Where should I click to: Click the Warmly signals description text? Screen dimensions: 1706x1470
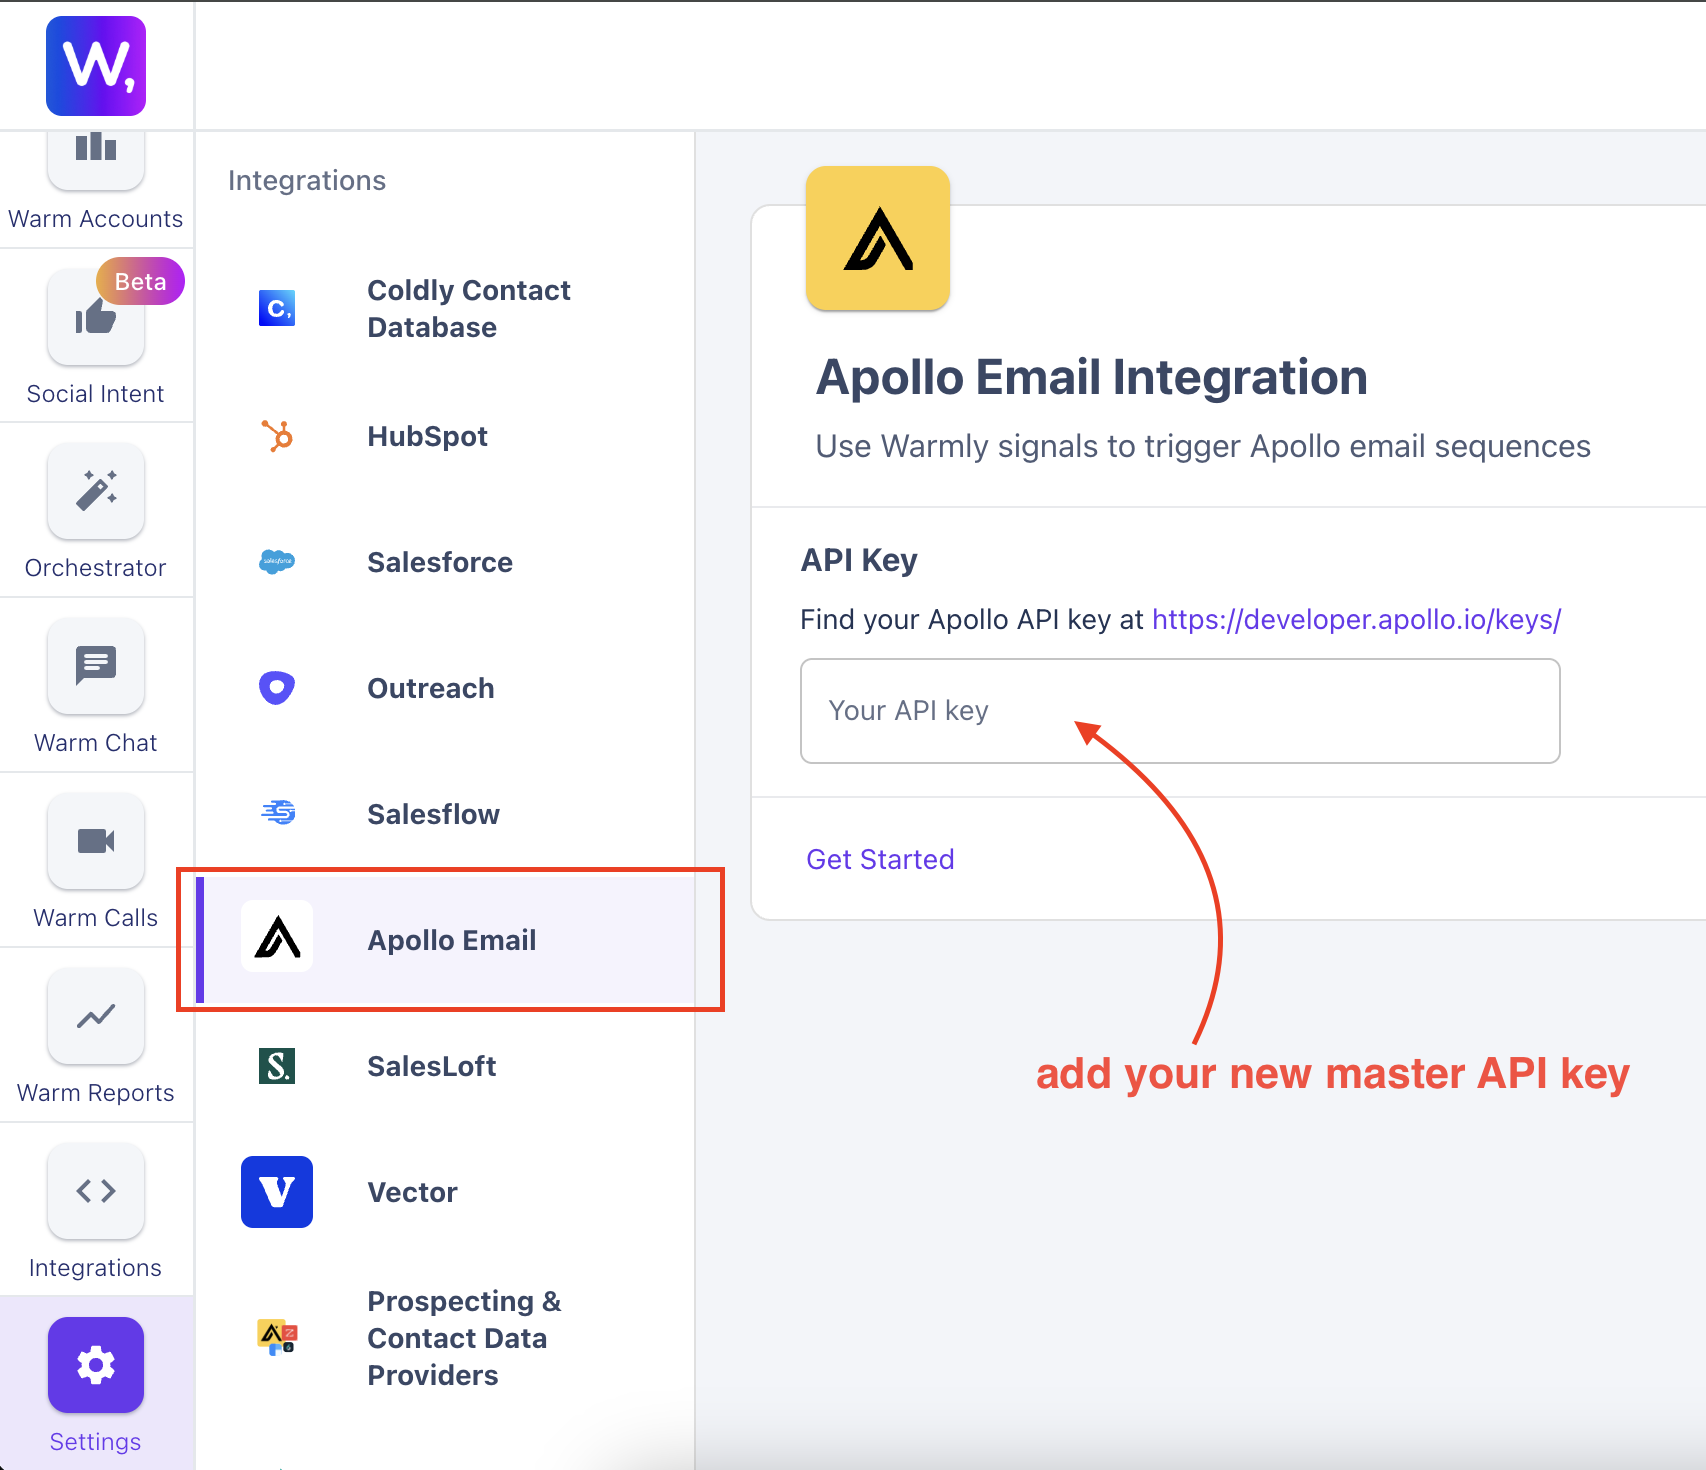[x=1203, y=446]
